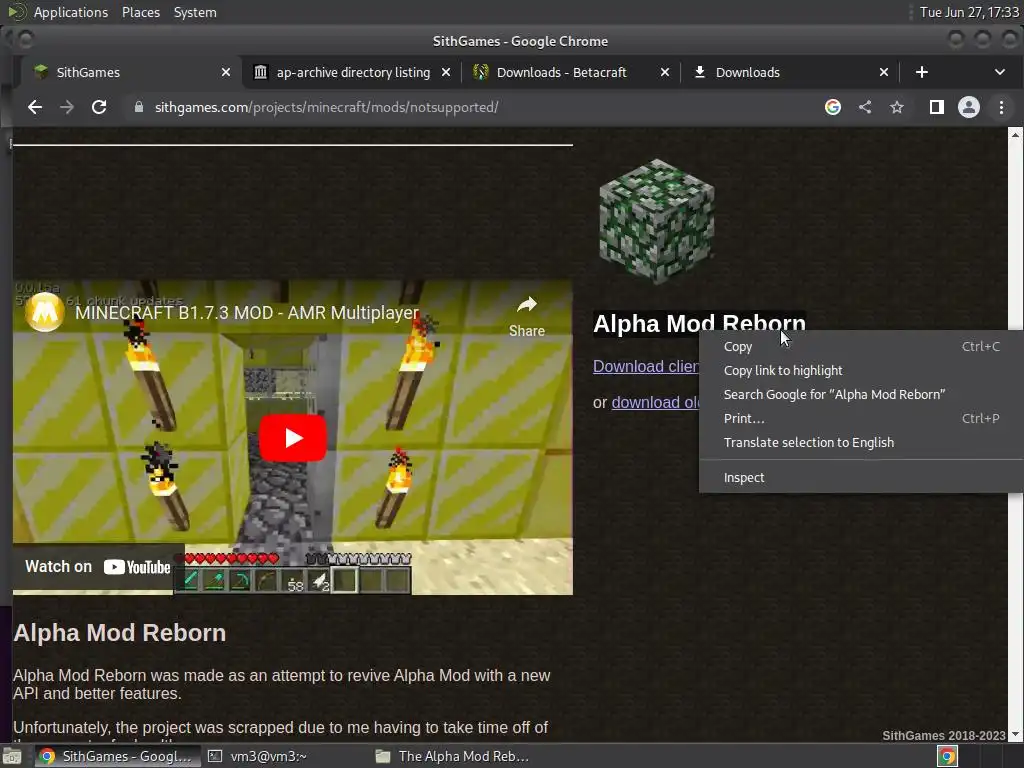Open YouTube channel avatar icon
1024x768 pixels.
pyautogui.click(x=44, y=312)
